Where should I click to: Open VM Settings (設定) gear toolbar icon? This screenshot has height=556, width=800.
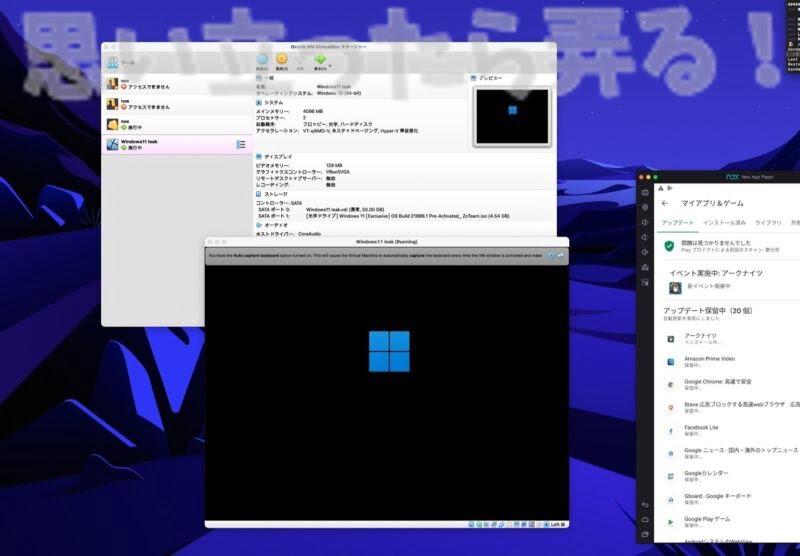click(282, 60)
